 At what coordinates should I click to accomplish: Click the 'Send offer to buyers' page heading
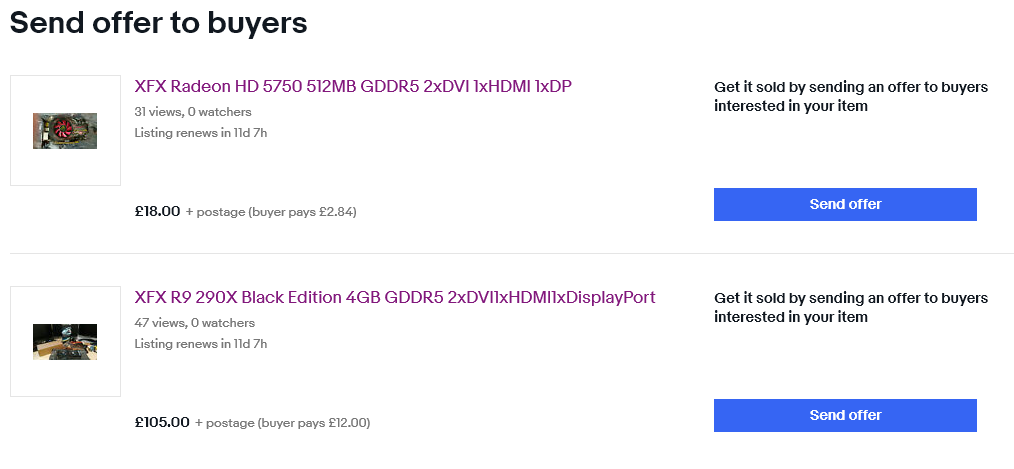158,23
